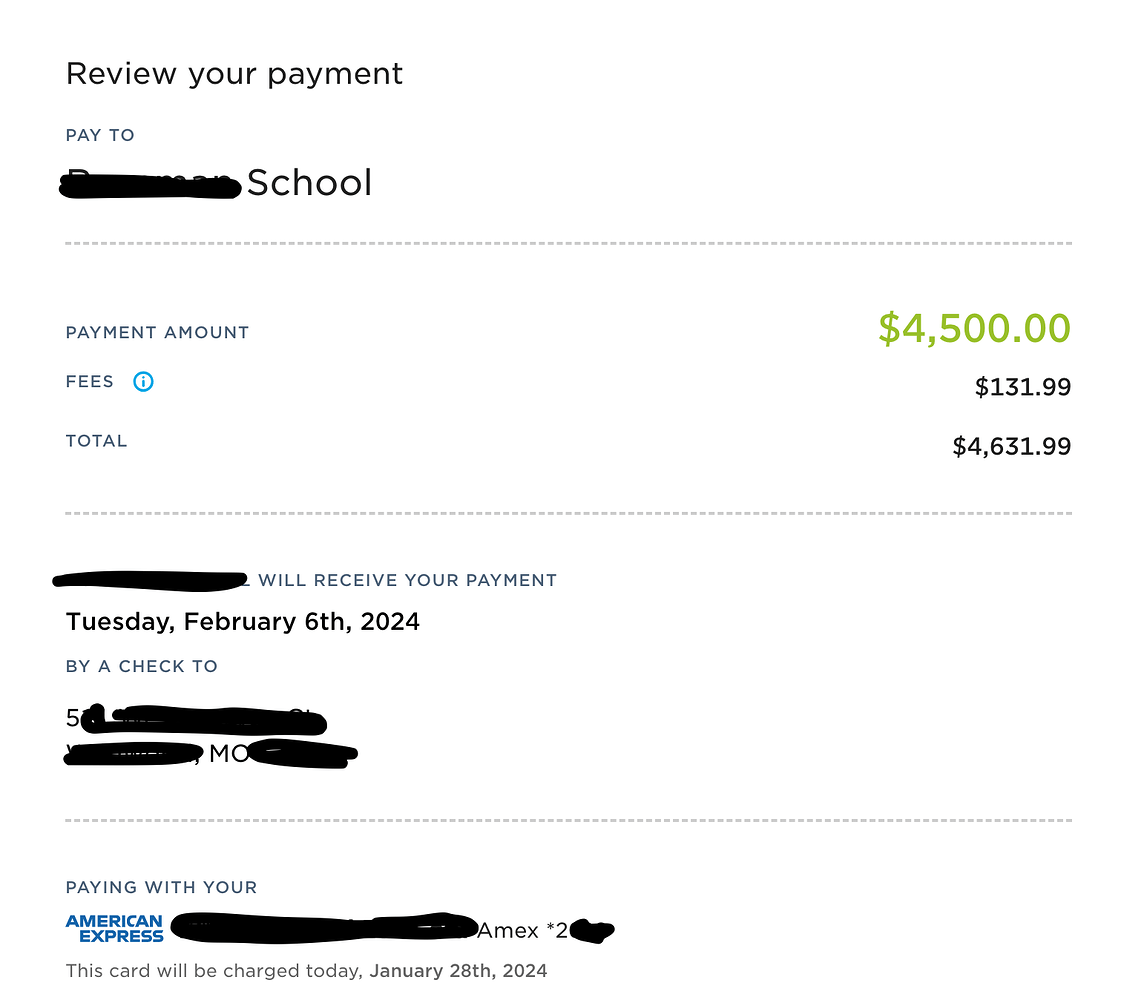The image size is (1146, 1000).
Task: Click the Tuesday, February 6th, 2024 delivery date
Action: pos(243,622)
